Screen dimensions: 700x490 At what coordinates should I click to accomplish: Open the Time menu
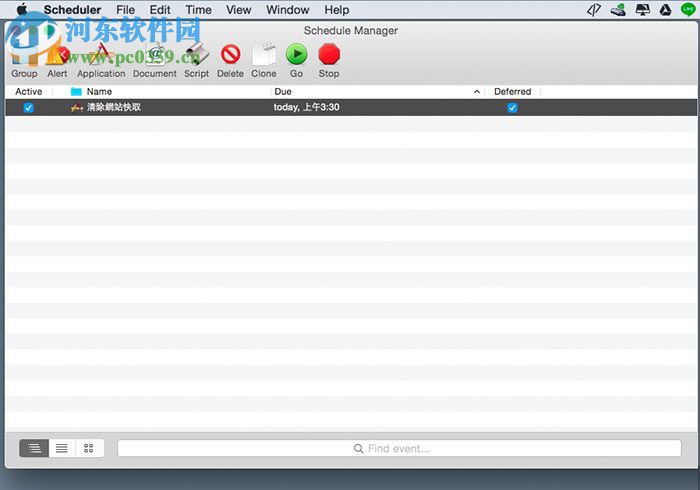tap(199, 9)
